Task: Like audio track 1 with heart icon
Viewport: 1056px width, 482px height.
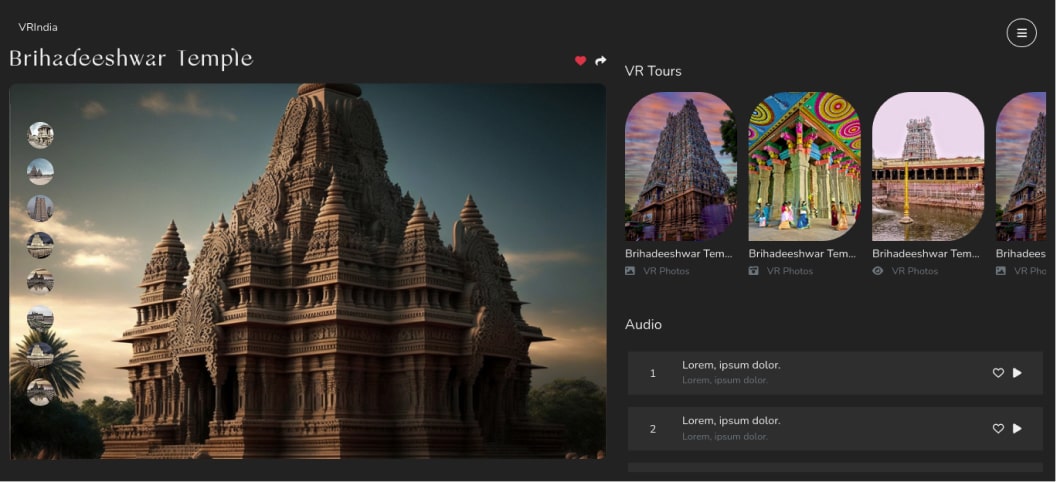Action: [998, 373]
